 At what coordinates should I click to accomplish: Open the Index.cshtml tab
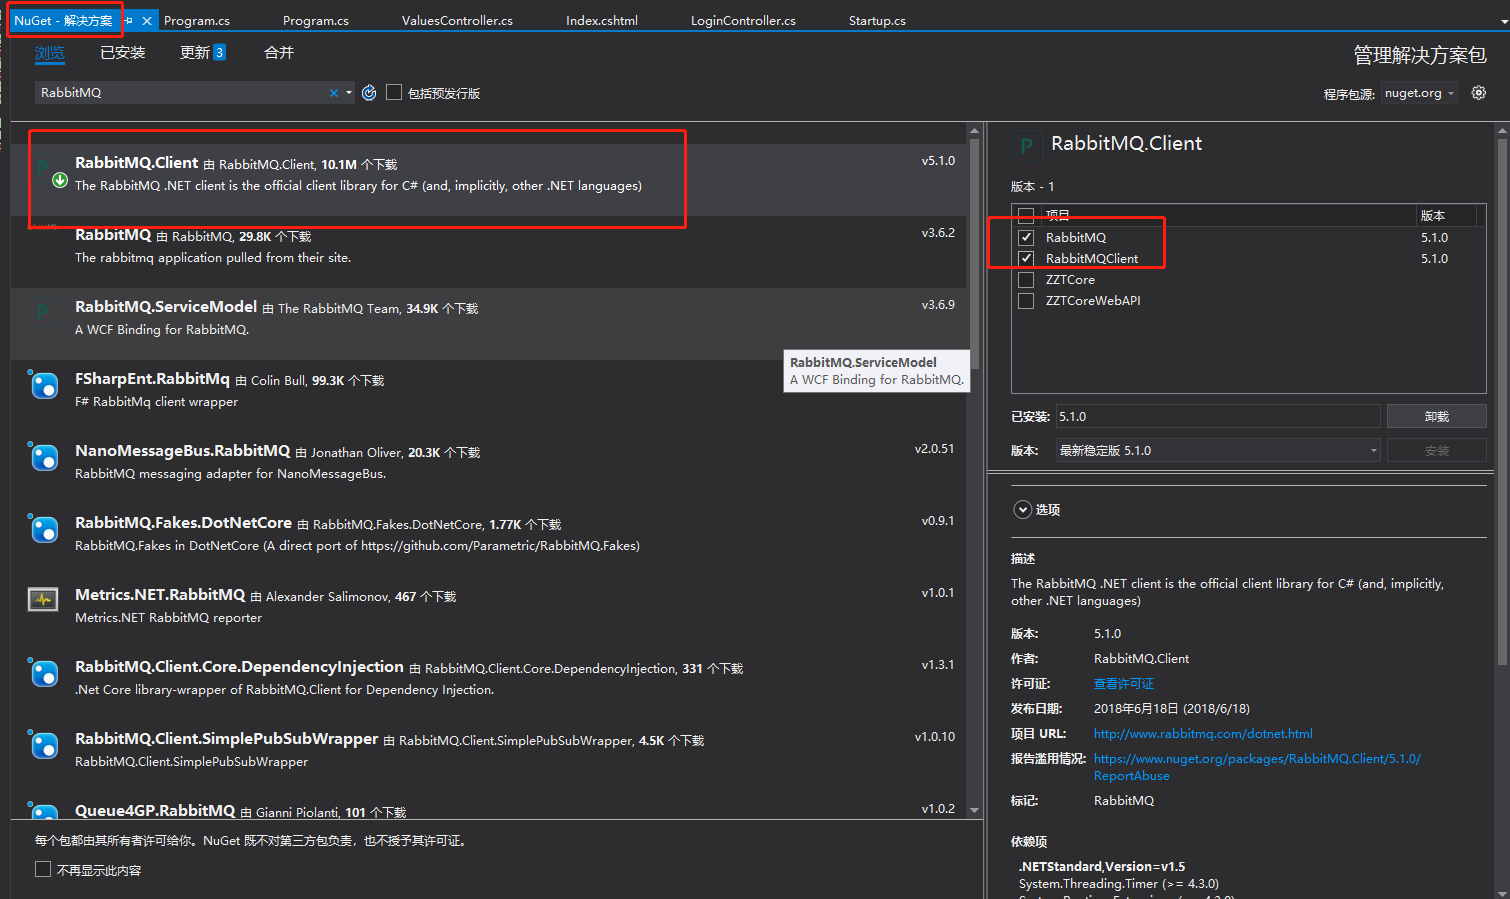[x=602, y=20]
